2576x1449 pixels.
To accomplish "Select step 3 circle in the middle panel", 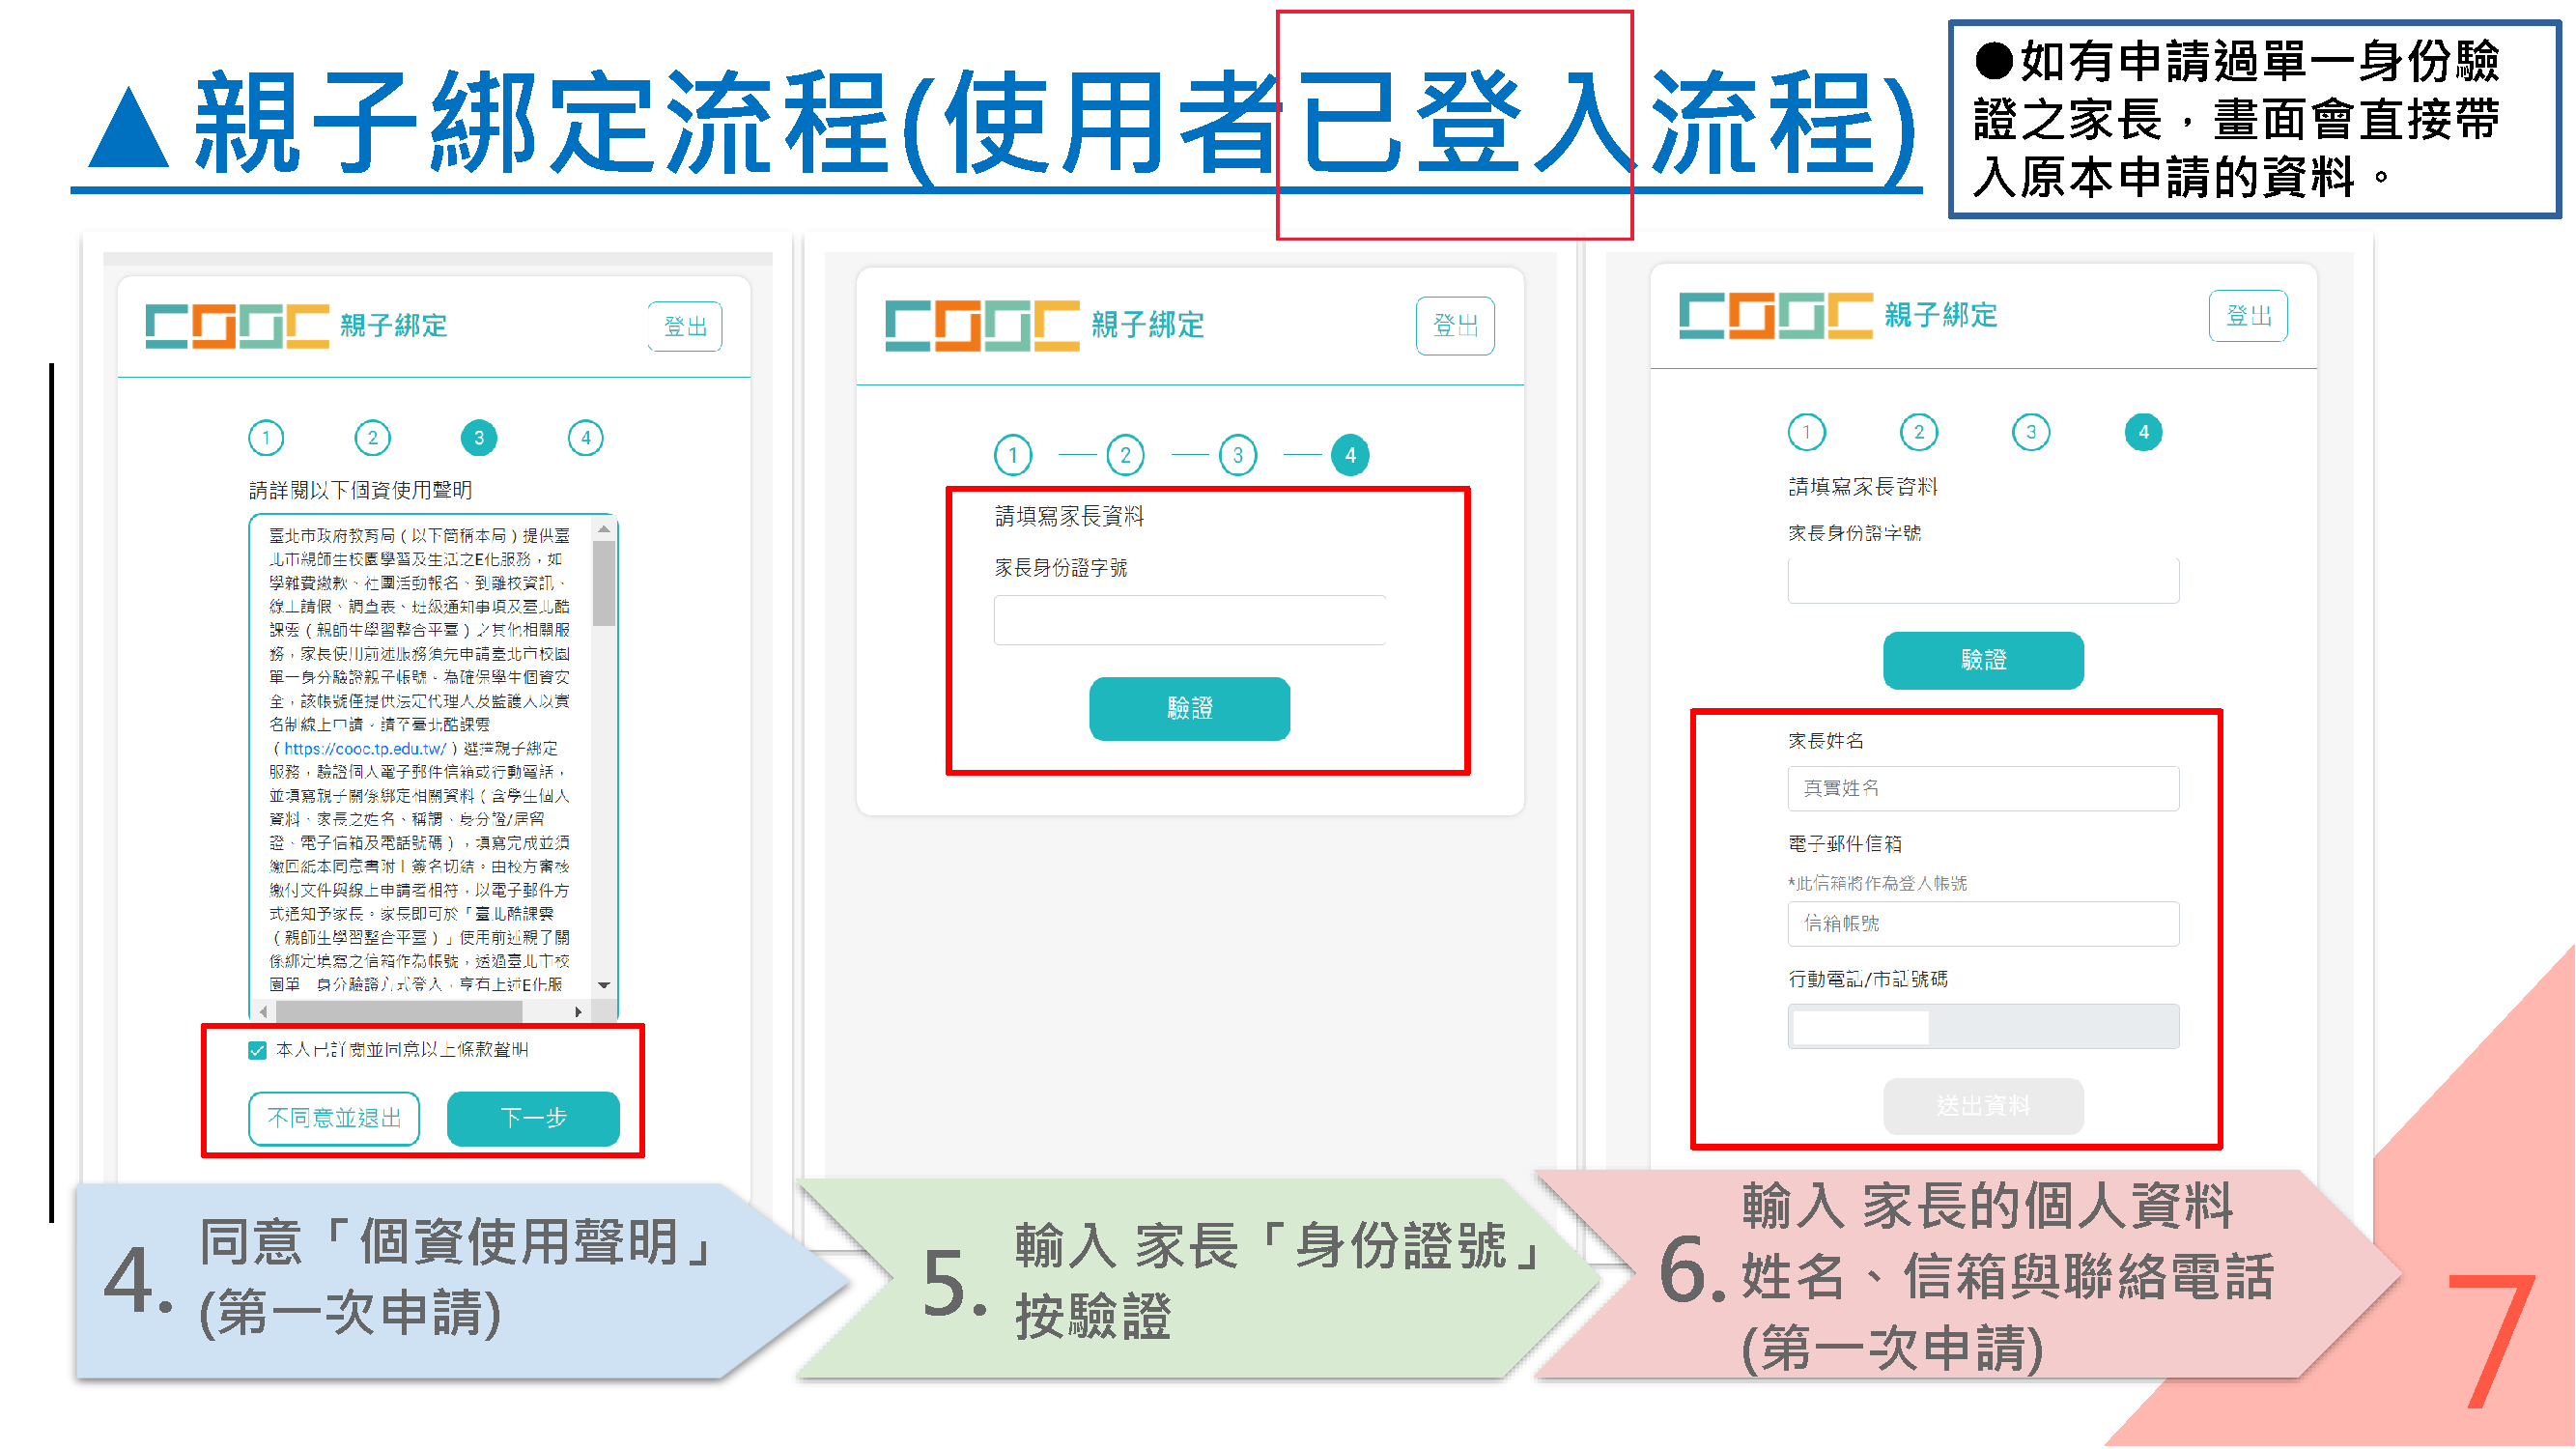I will [1238, 455].
